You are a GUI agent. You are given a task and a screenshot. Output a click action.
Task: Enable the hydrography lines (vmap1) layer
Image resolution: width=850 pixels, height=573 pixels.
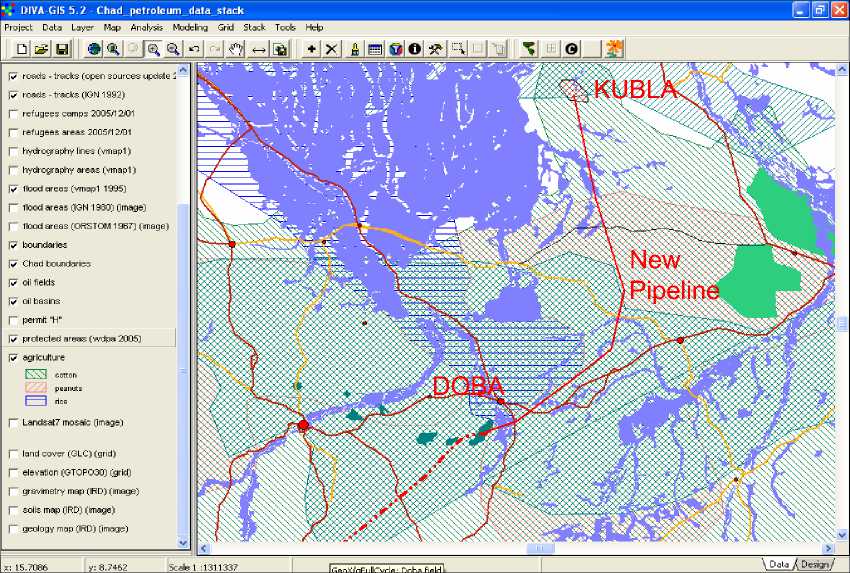coord(12,151)
